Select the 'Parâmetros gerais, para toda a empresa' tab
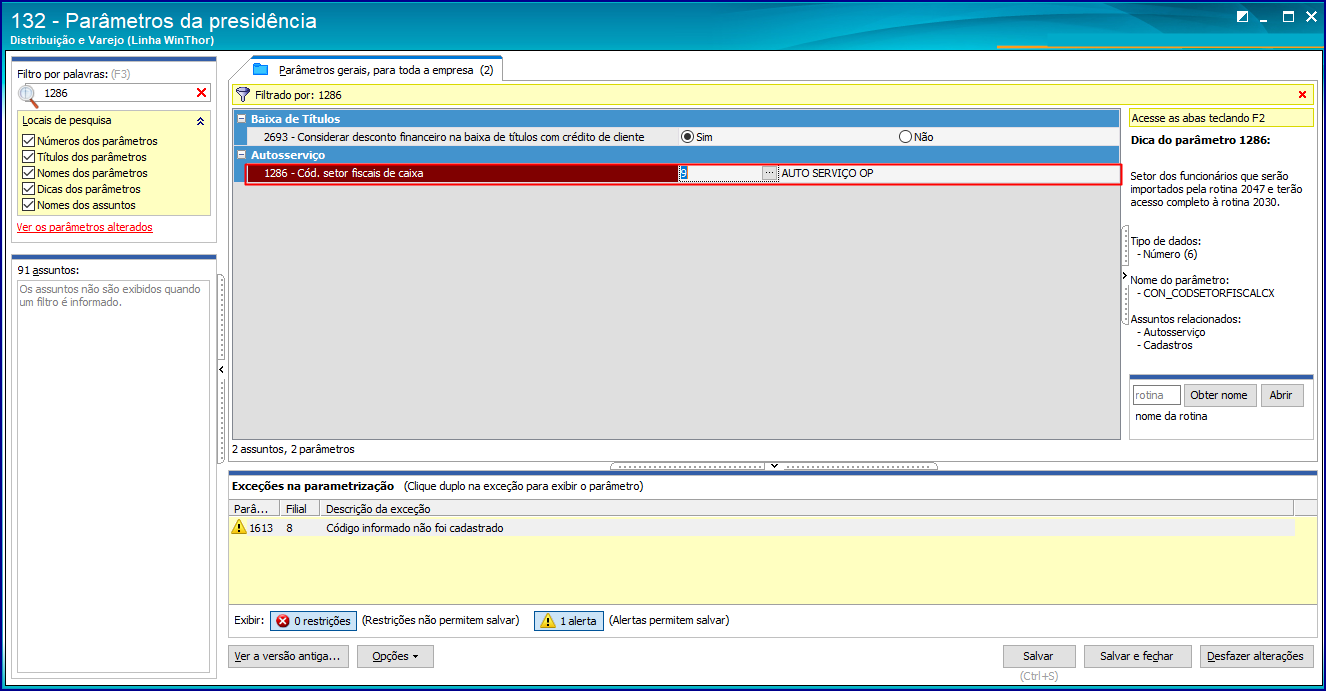1326x691 pixels. 376,70
